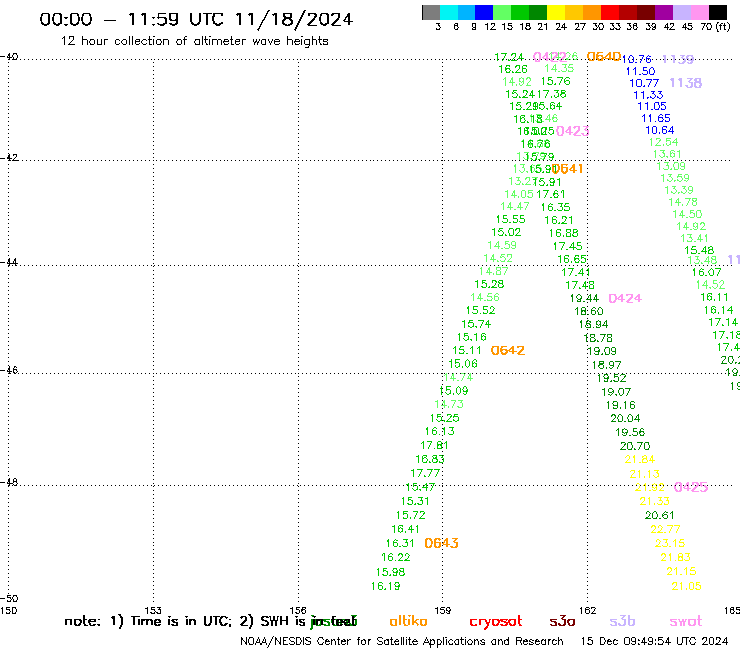Click the orange '0640' time marker
740x650 pixels.
604,57
